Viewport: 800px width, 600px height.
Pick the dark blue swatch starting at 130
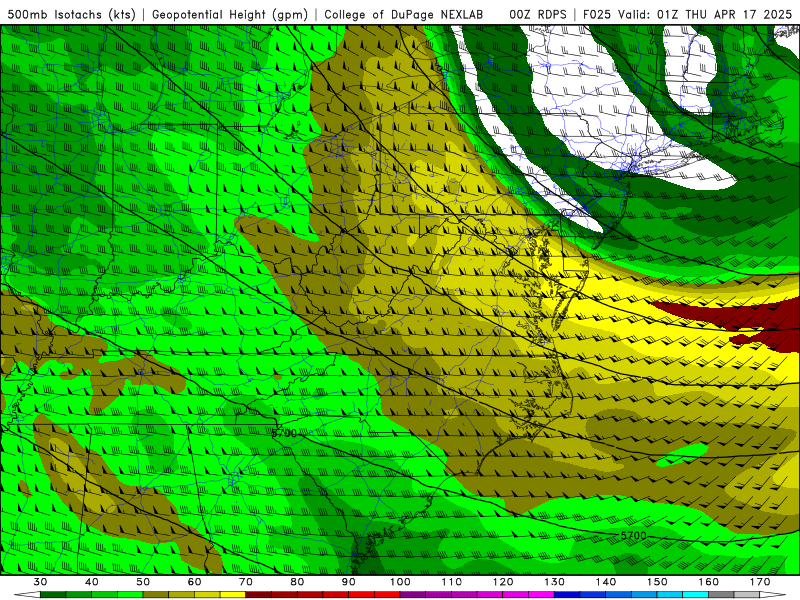[567, 595]
